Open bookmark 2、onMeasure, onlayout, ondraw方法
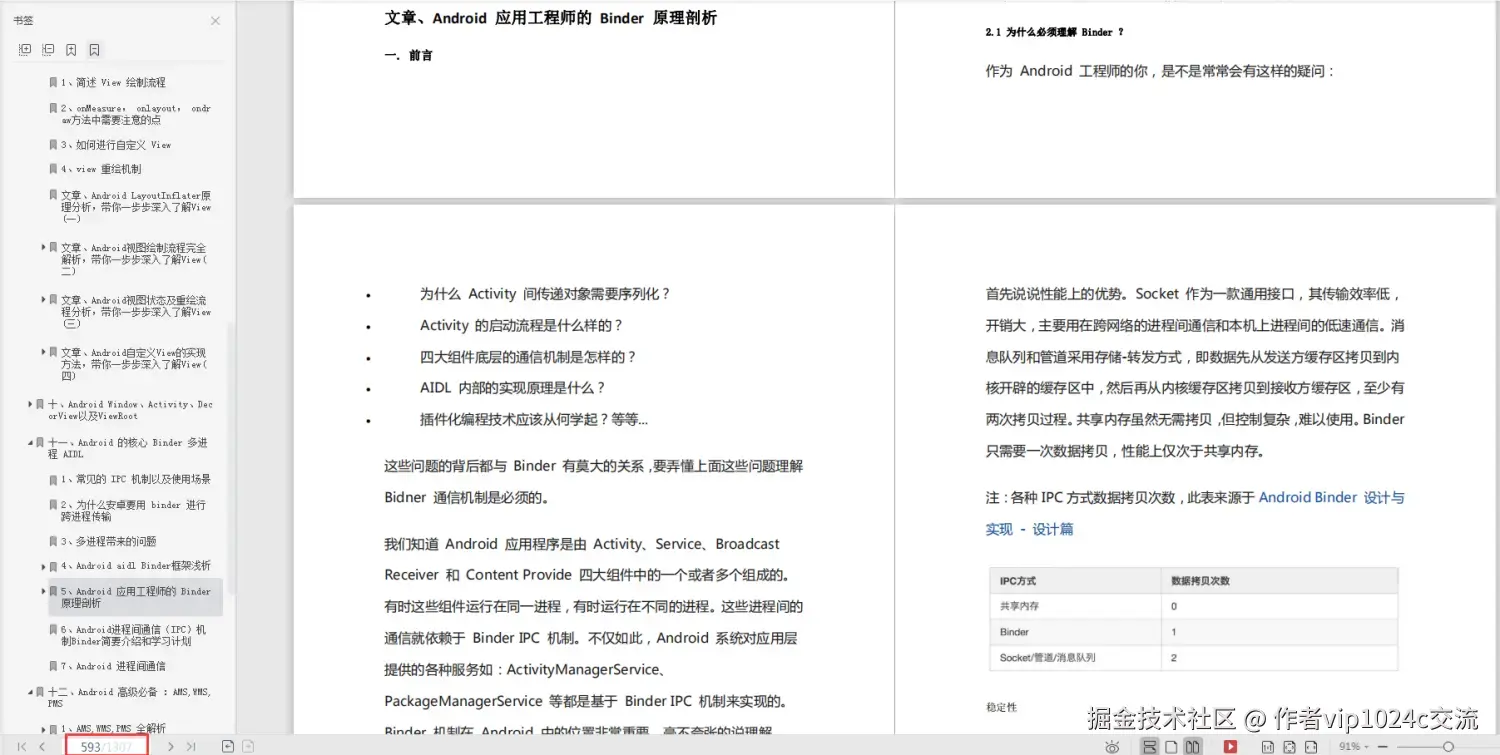Screen dimensions: 1500x755 tap(136, 114)
